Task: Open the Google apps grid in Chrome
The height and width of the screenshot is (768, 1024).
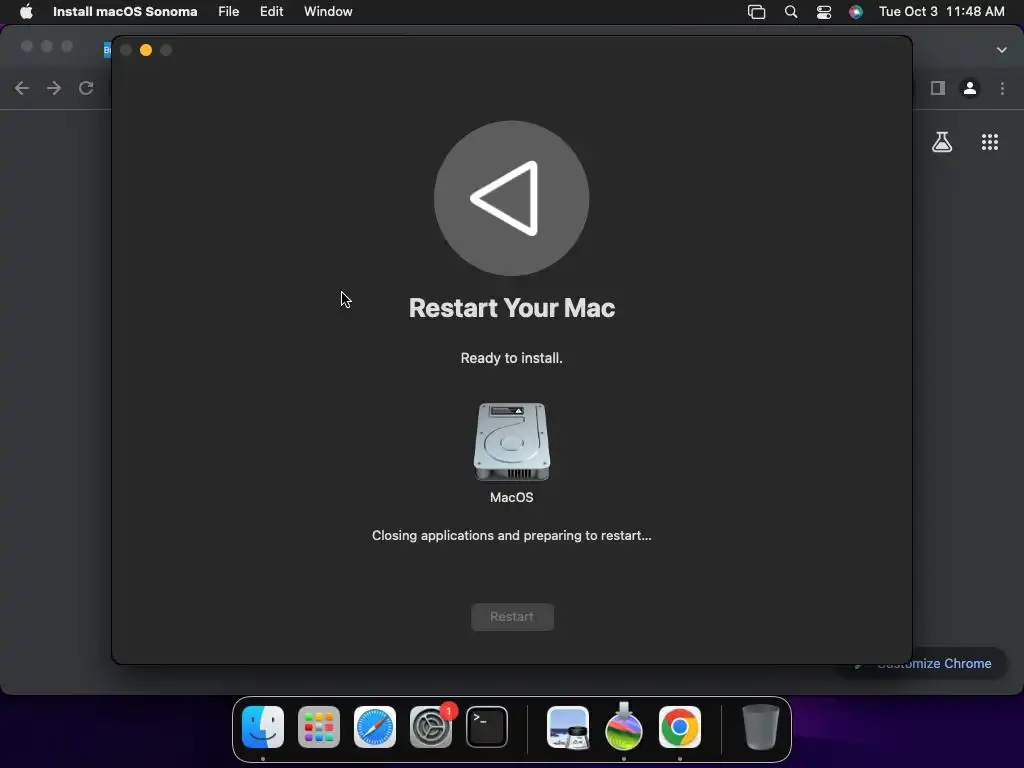Action: click(x=990, y=142)
